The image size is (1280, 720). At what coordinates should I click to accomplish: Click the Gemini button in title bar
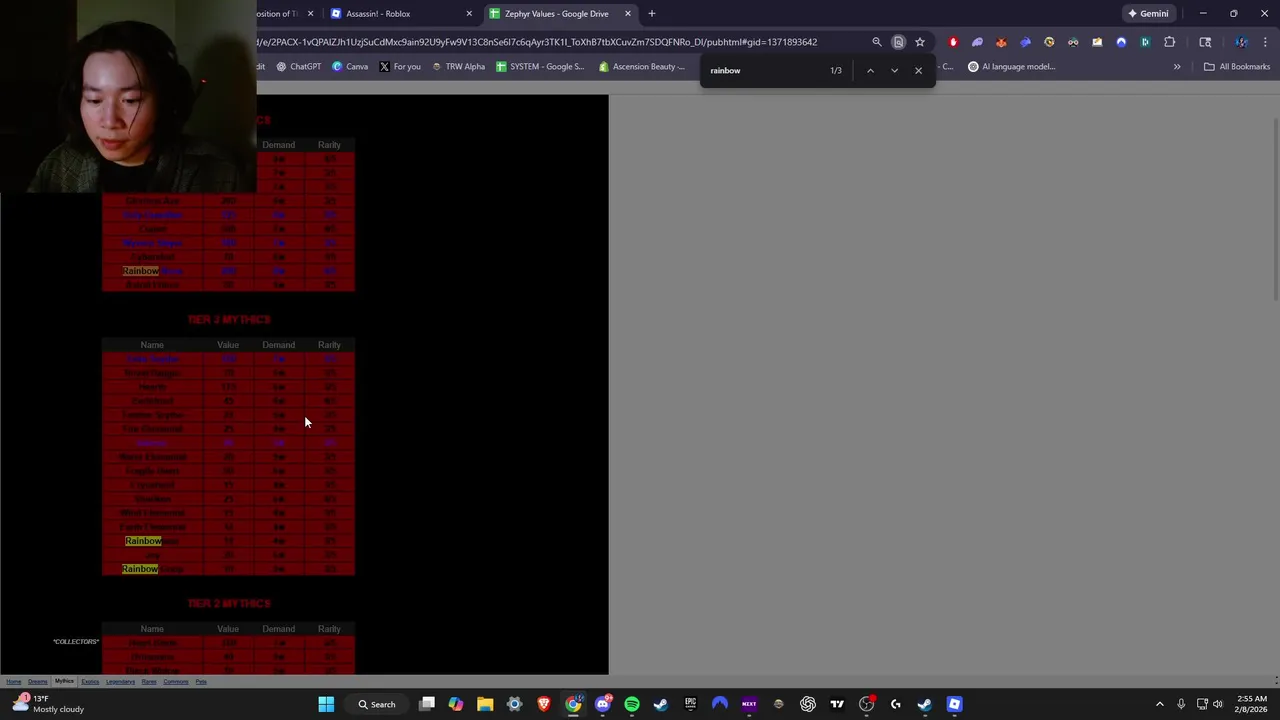coord(1148,14)
